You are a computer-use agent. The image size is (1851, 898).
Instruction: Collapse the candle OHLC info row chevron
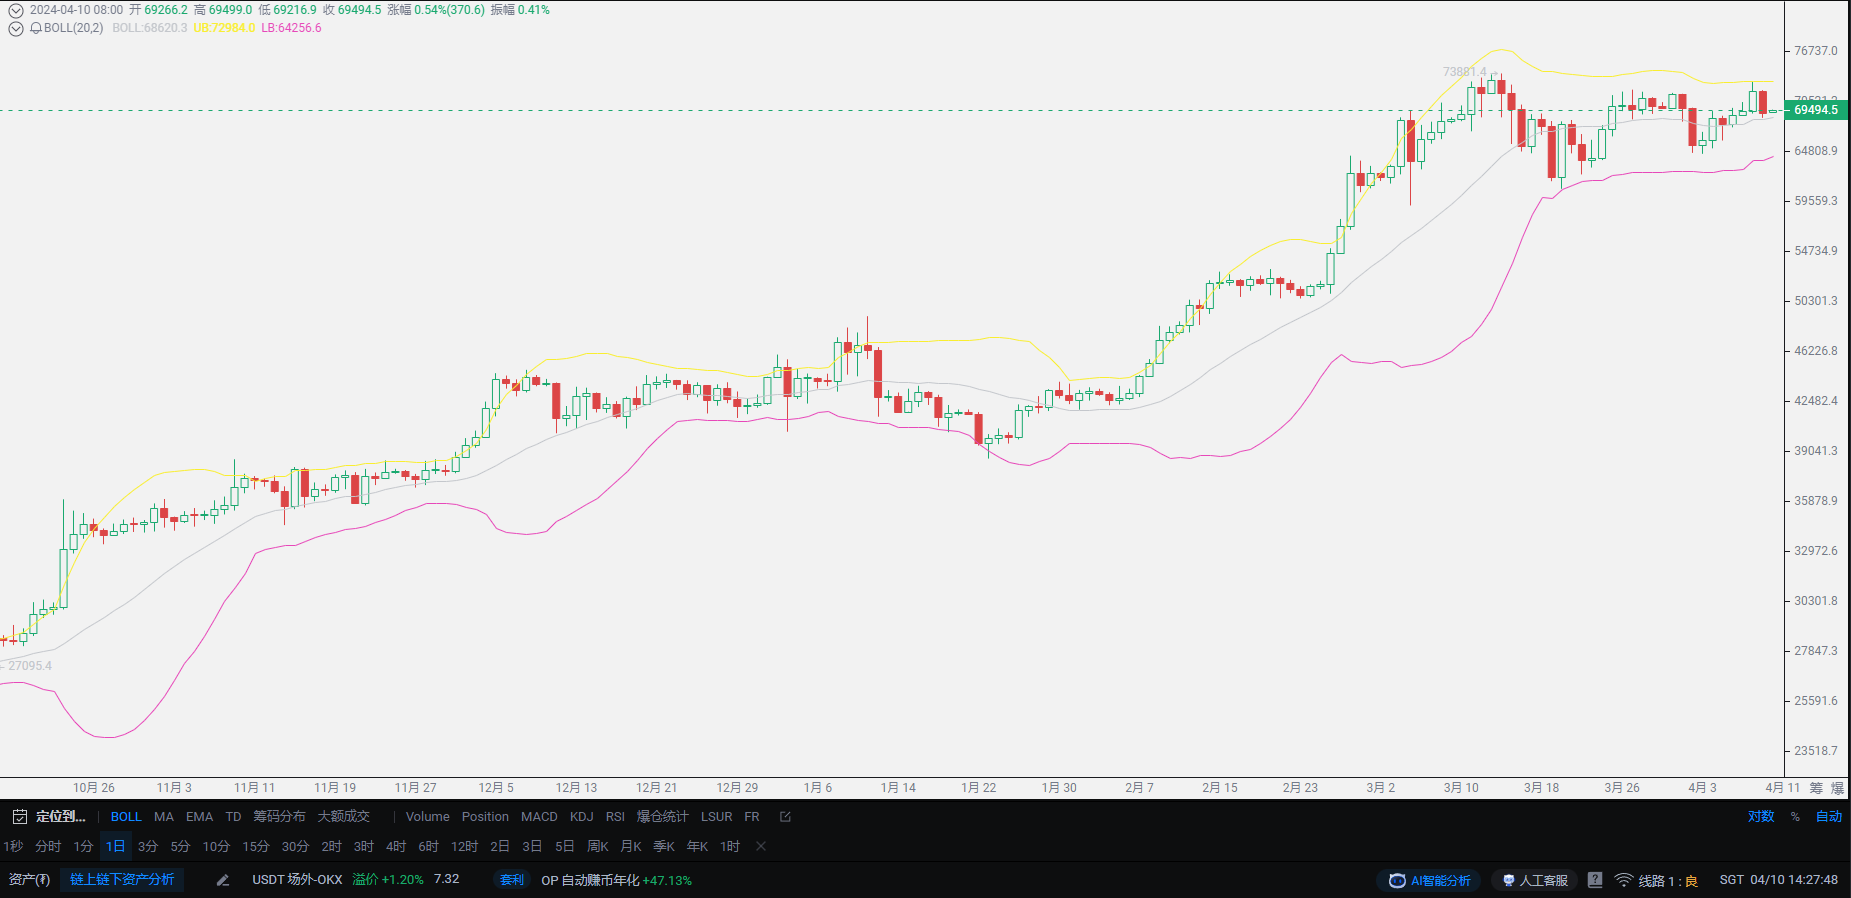[x=16, y=10]
